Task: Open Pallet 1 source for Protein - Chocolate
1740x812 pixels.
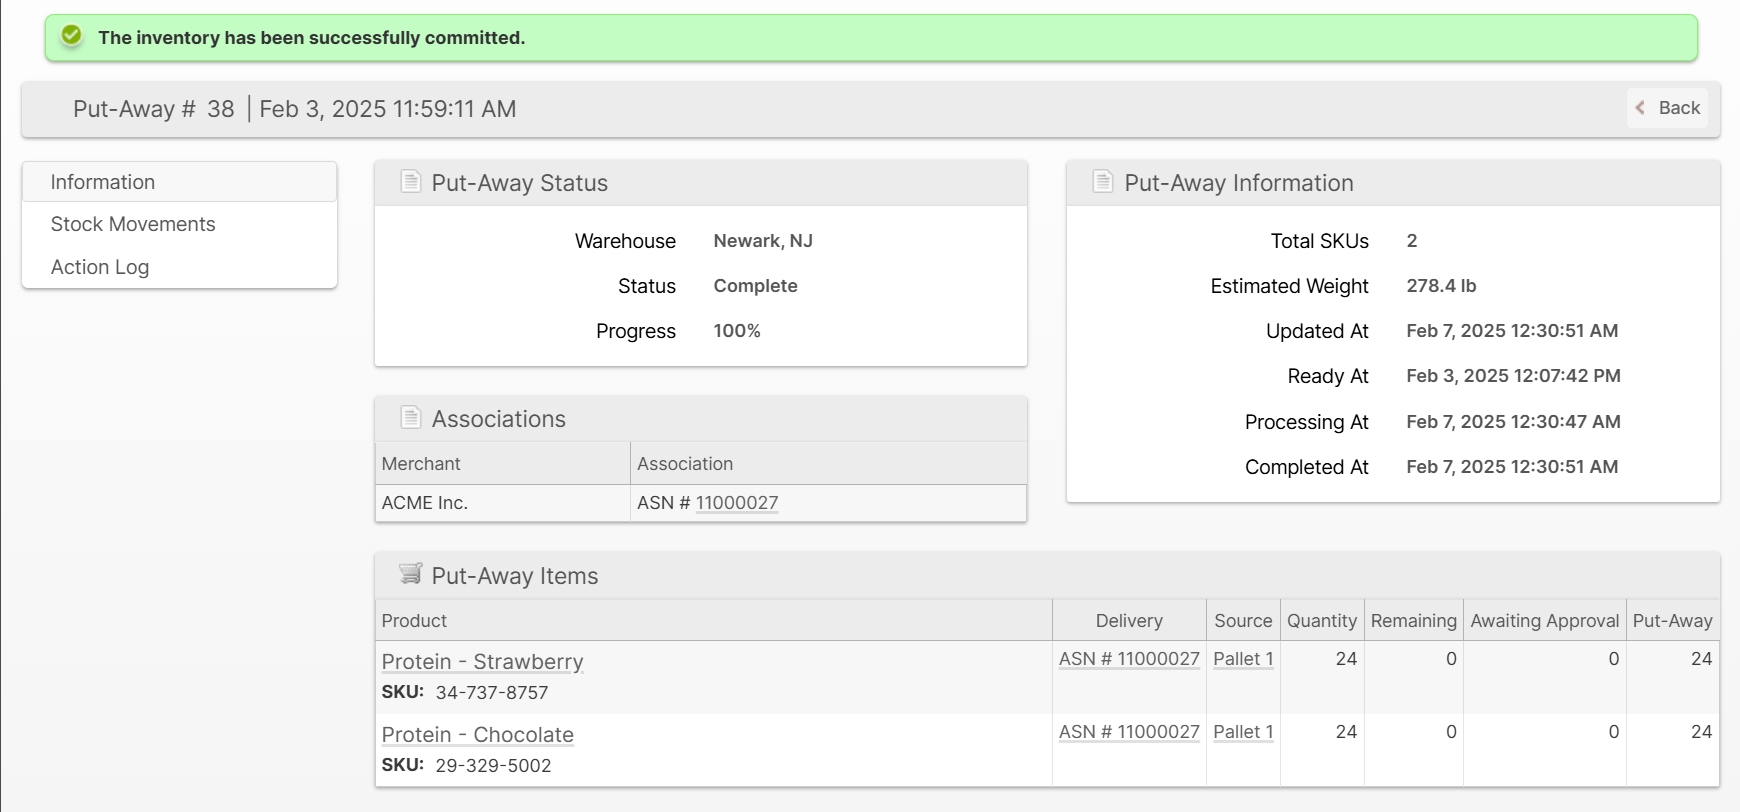Action: (x=1243, y=732)
